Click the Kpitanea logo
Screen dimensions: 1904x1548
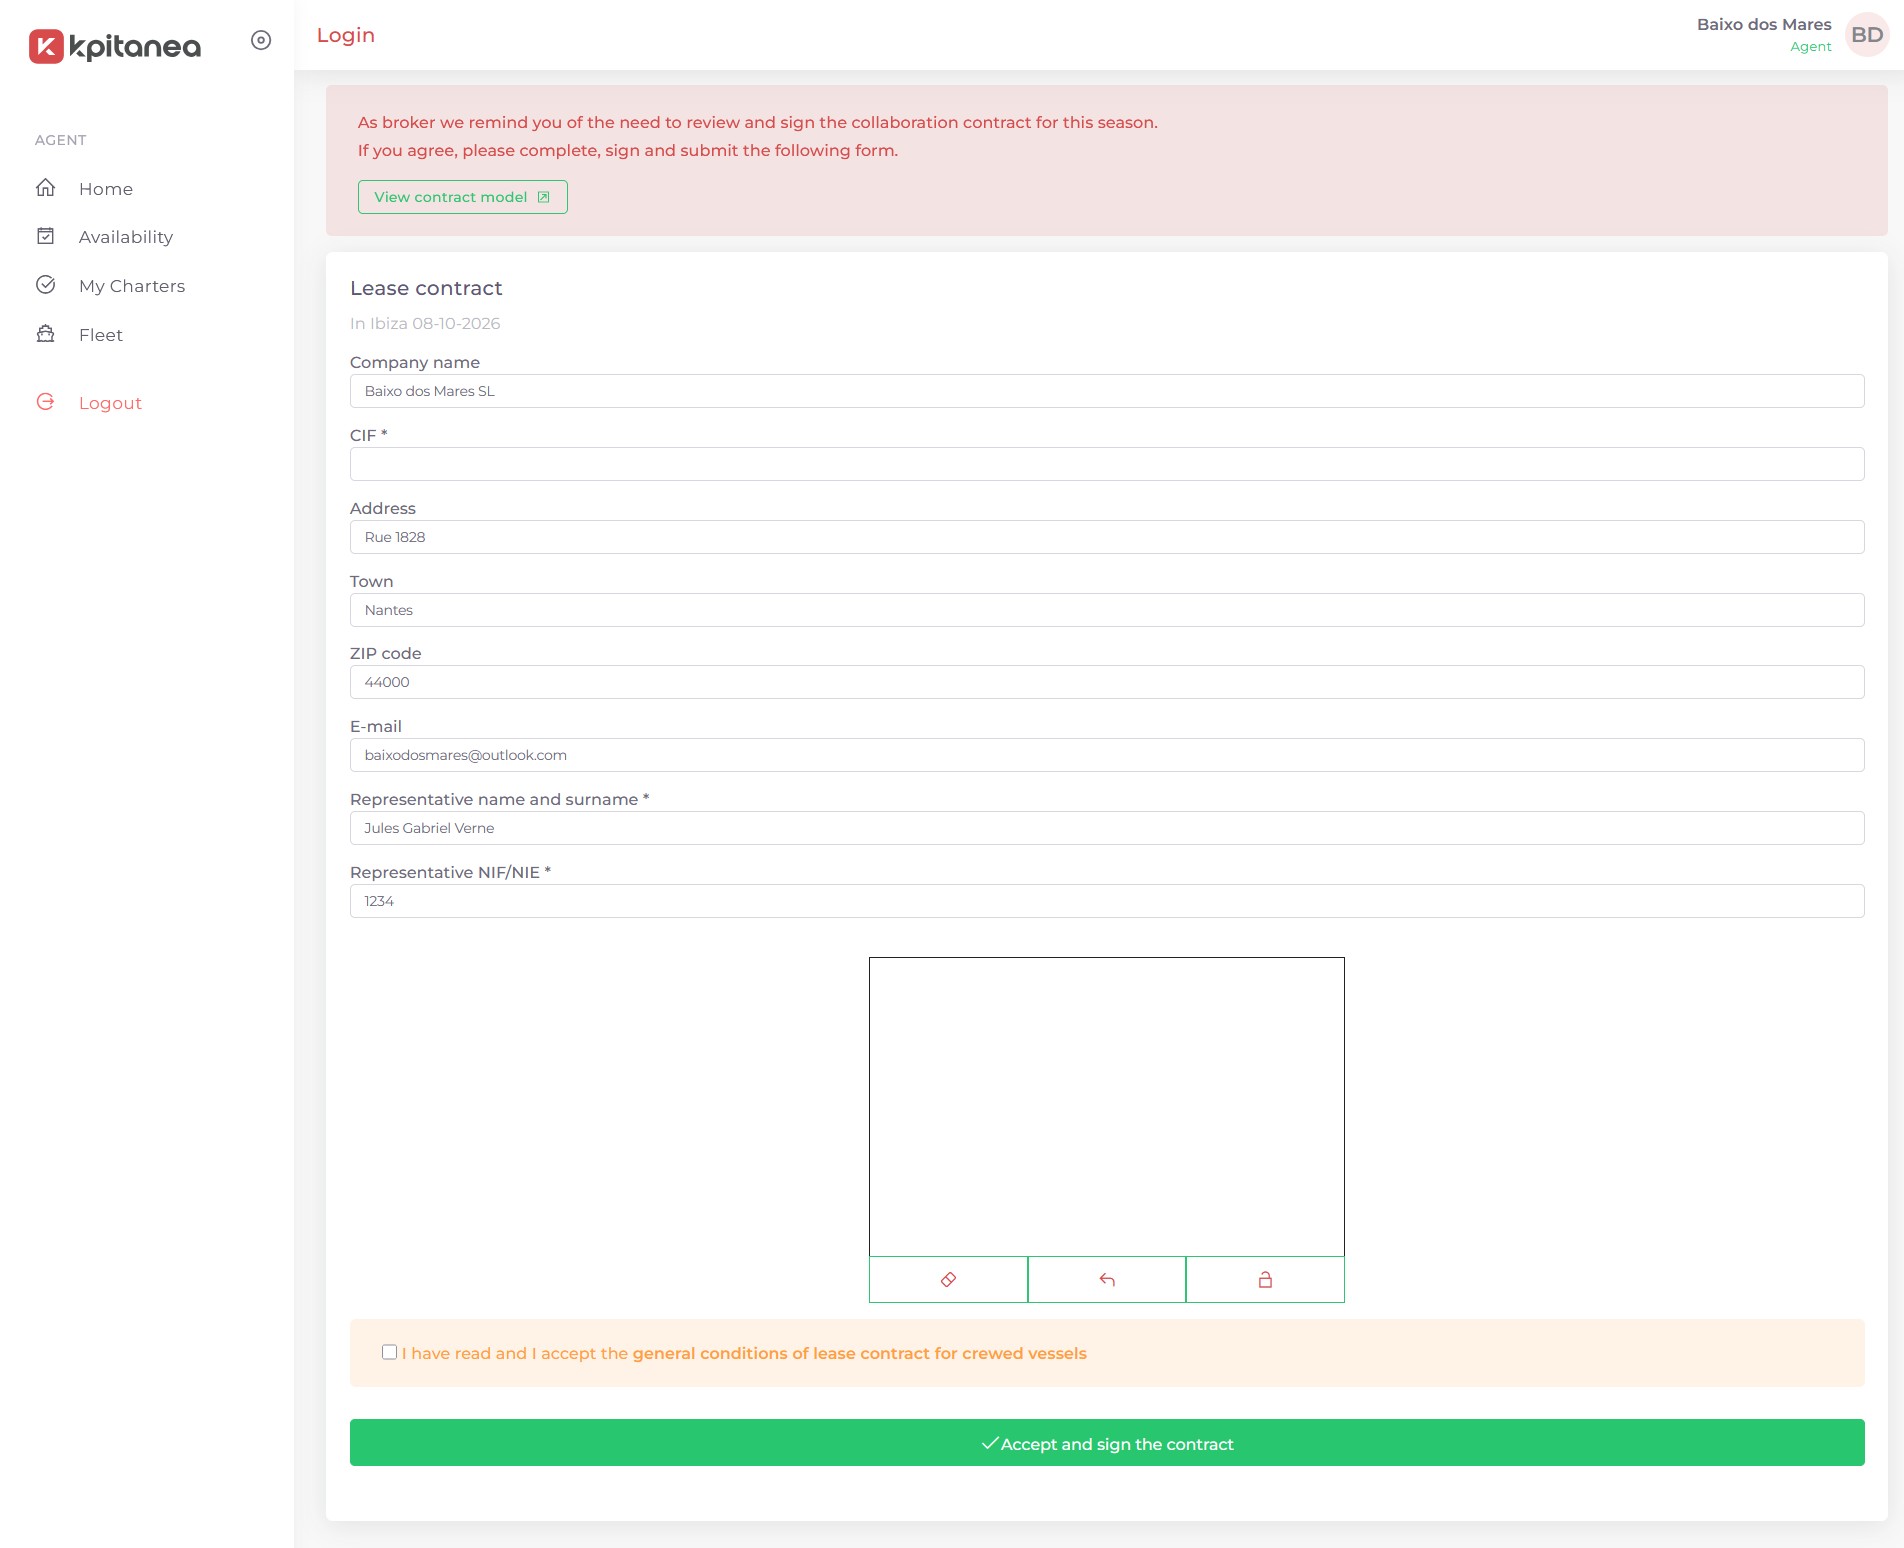pos(115,46)
